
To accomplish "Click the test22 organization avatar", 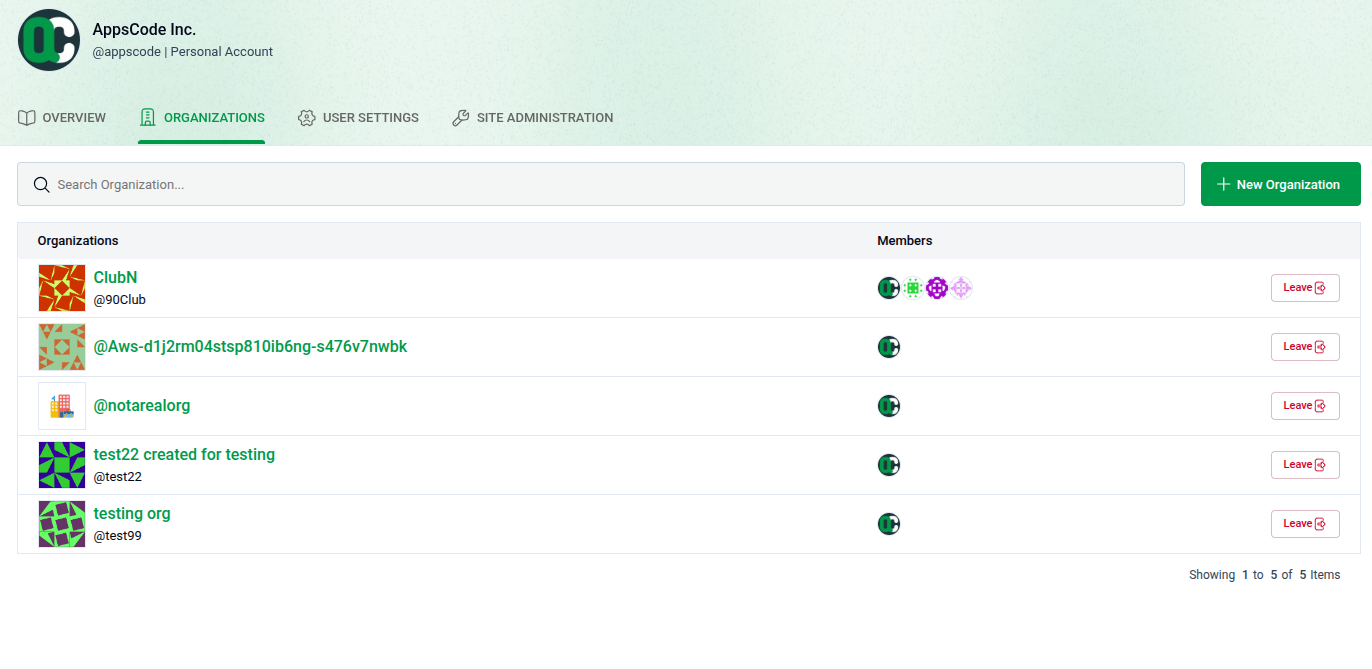I will coord(61,464).
